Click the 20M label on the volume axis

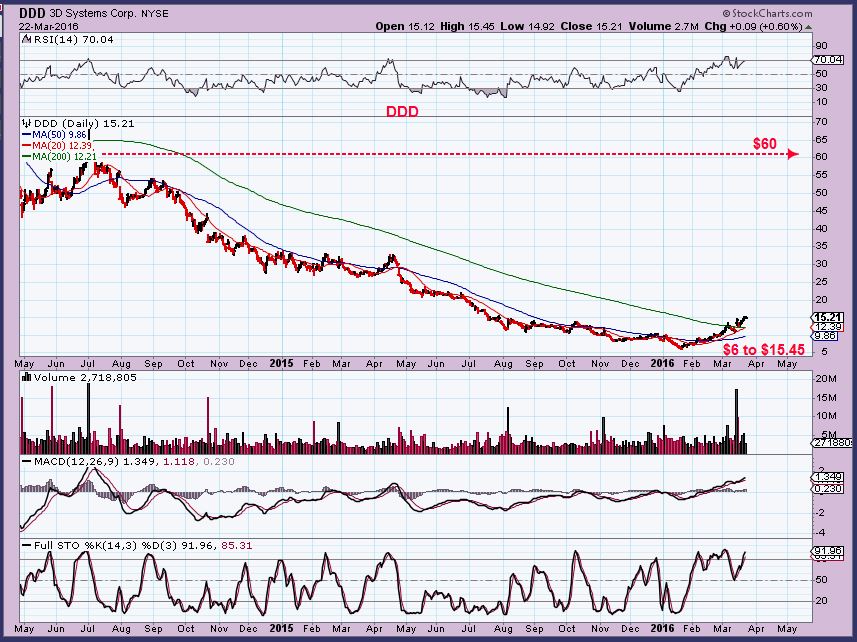click(x=826, y=379)
